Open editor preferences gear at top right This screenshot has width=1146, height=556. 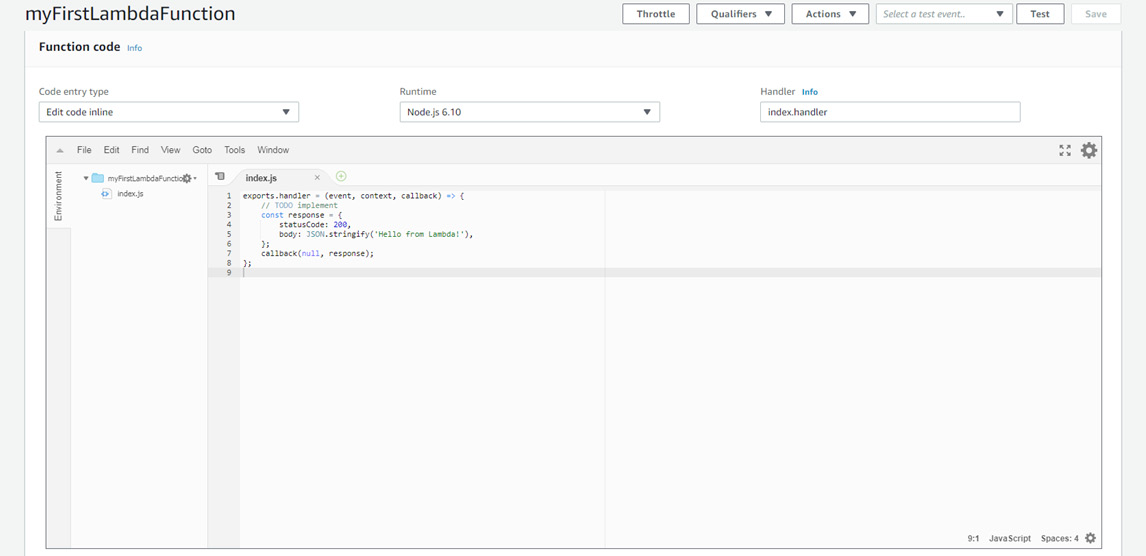pyautogui.click(x=1089, y=150)
